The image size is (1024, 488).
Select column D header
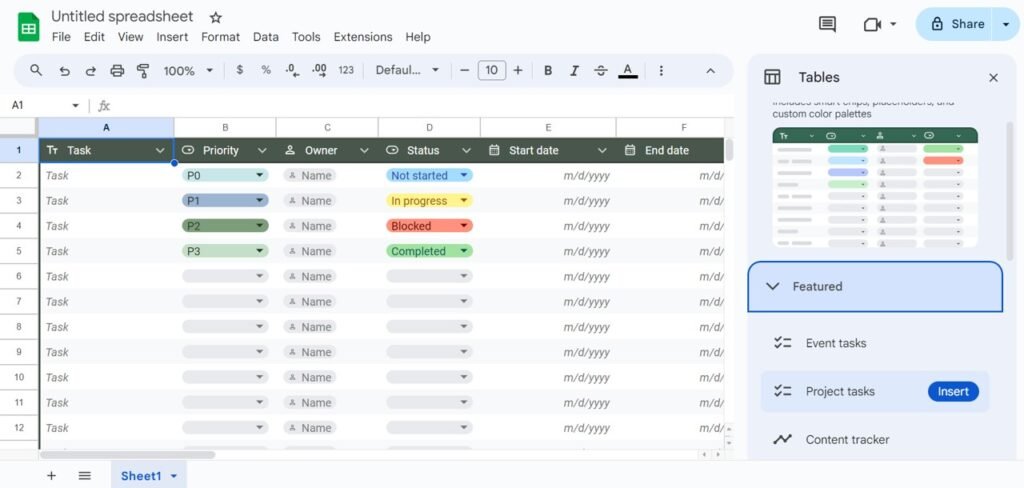click(x=429, y=127)
